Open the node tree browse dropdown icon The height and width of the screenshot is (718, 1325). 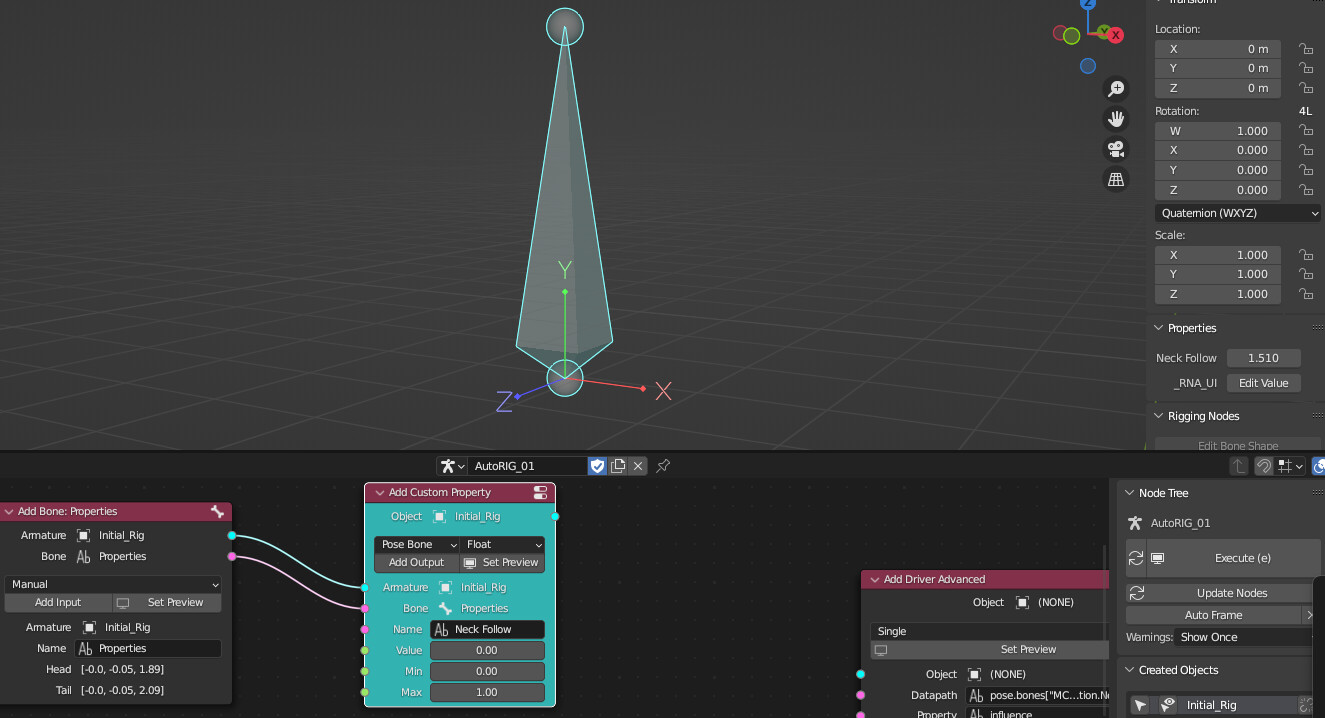[x=452, y=466]
